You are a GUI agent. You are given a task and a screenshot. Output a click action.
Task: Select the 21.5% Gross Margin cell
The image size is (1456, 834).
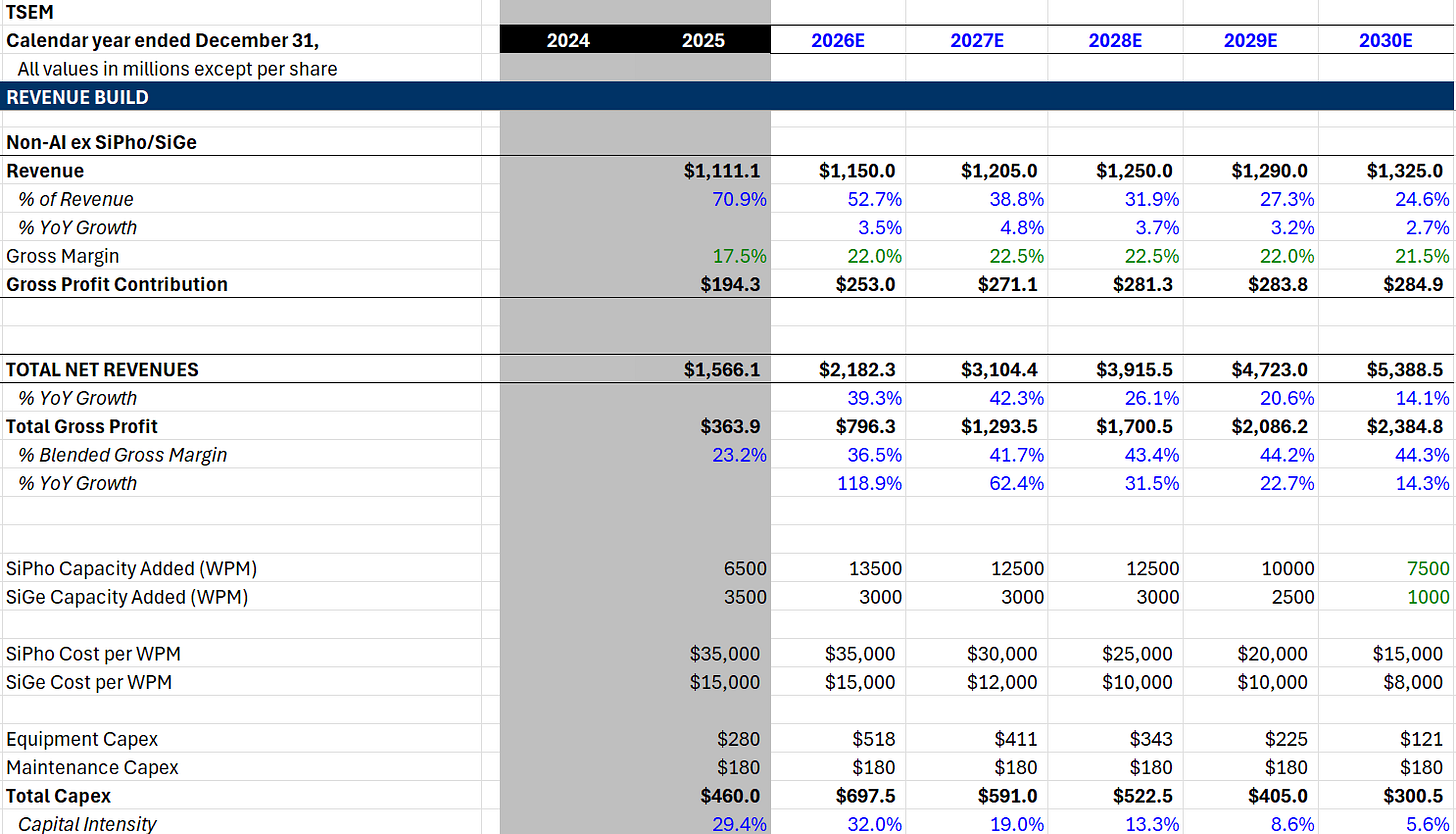(x=1423, y=256)
